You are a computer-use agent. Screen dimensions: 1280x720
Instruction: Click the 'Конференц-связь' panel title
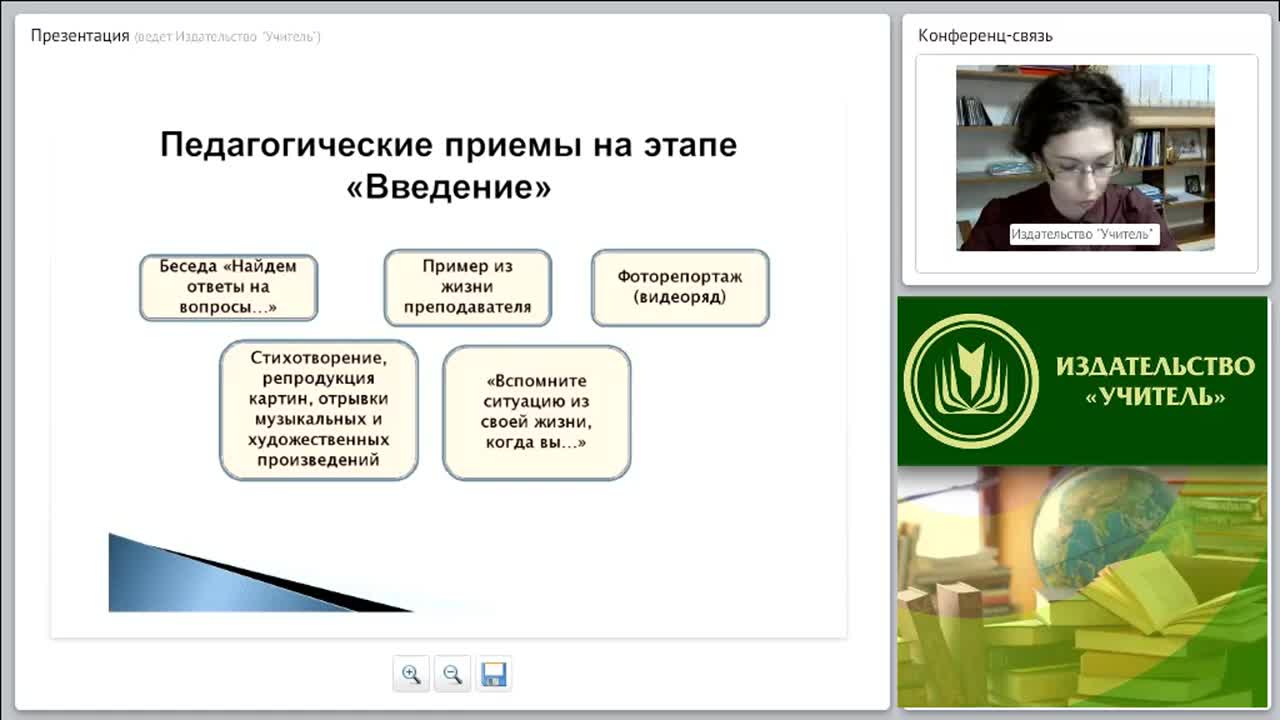click(985, 36)
